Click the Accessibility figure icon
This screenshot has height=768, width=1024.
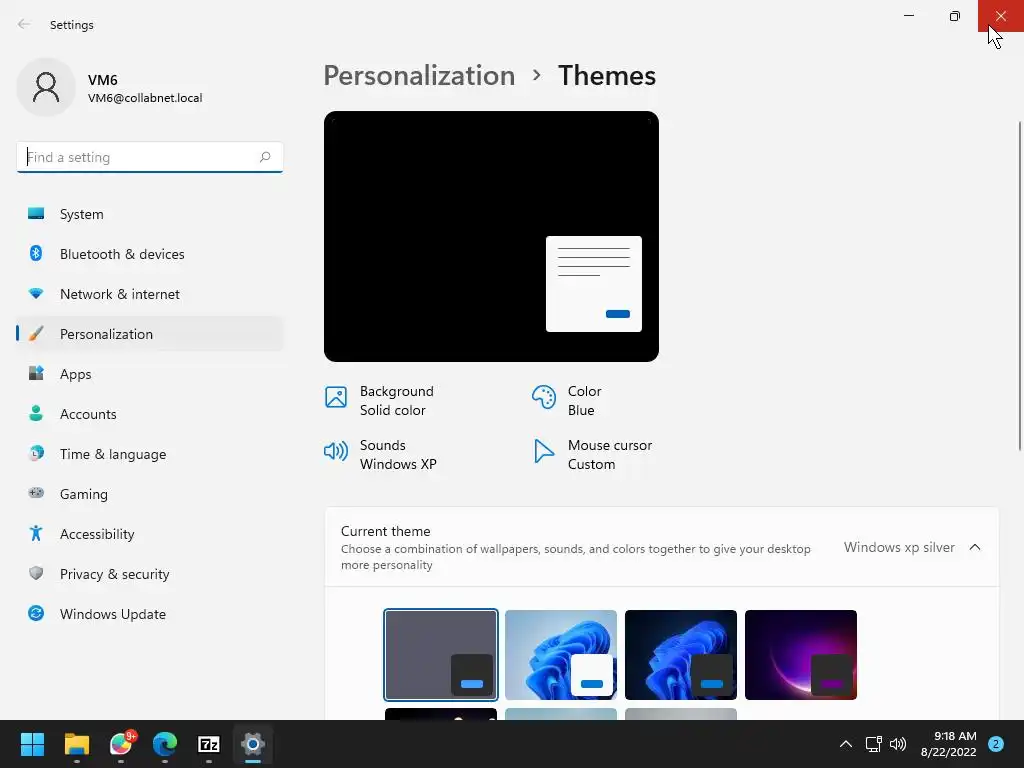36,534
